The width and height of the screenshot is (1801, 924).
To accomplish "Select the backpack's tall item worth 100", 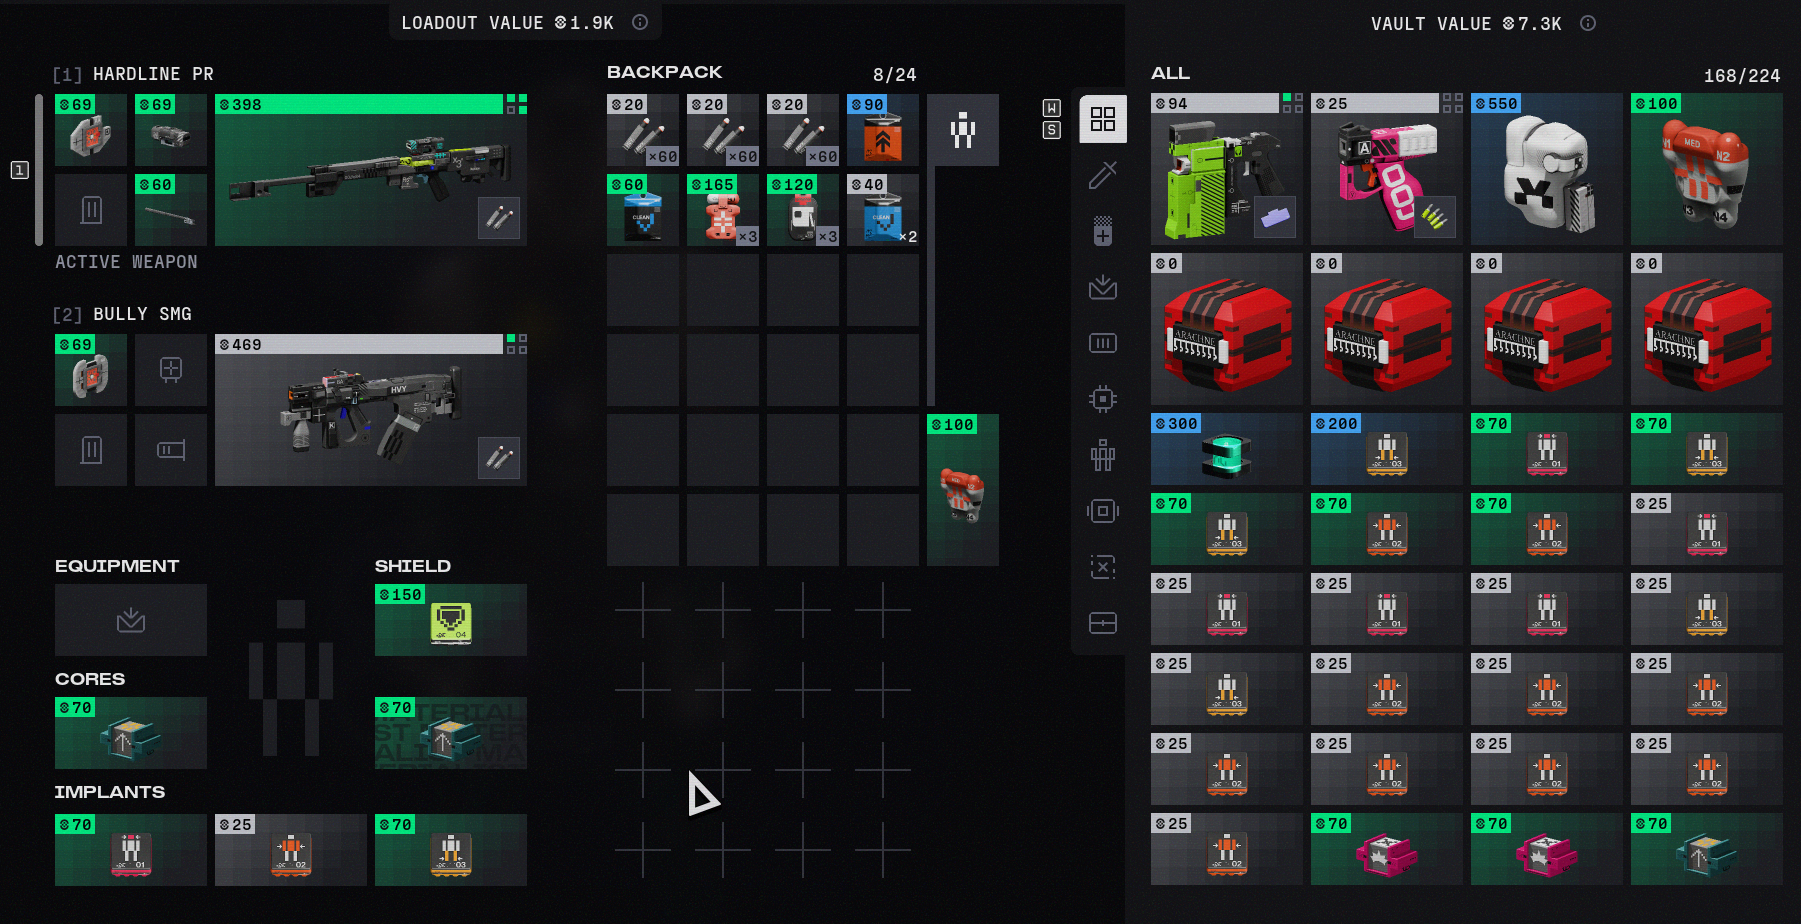I will (x=963, y=490).
